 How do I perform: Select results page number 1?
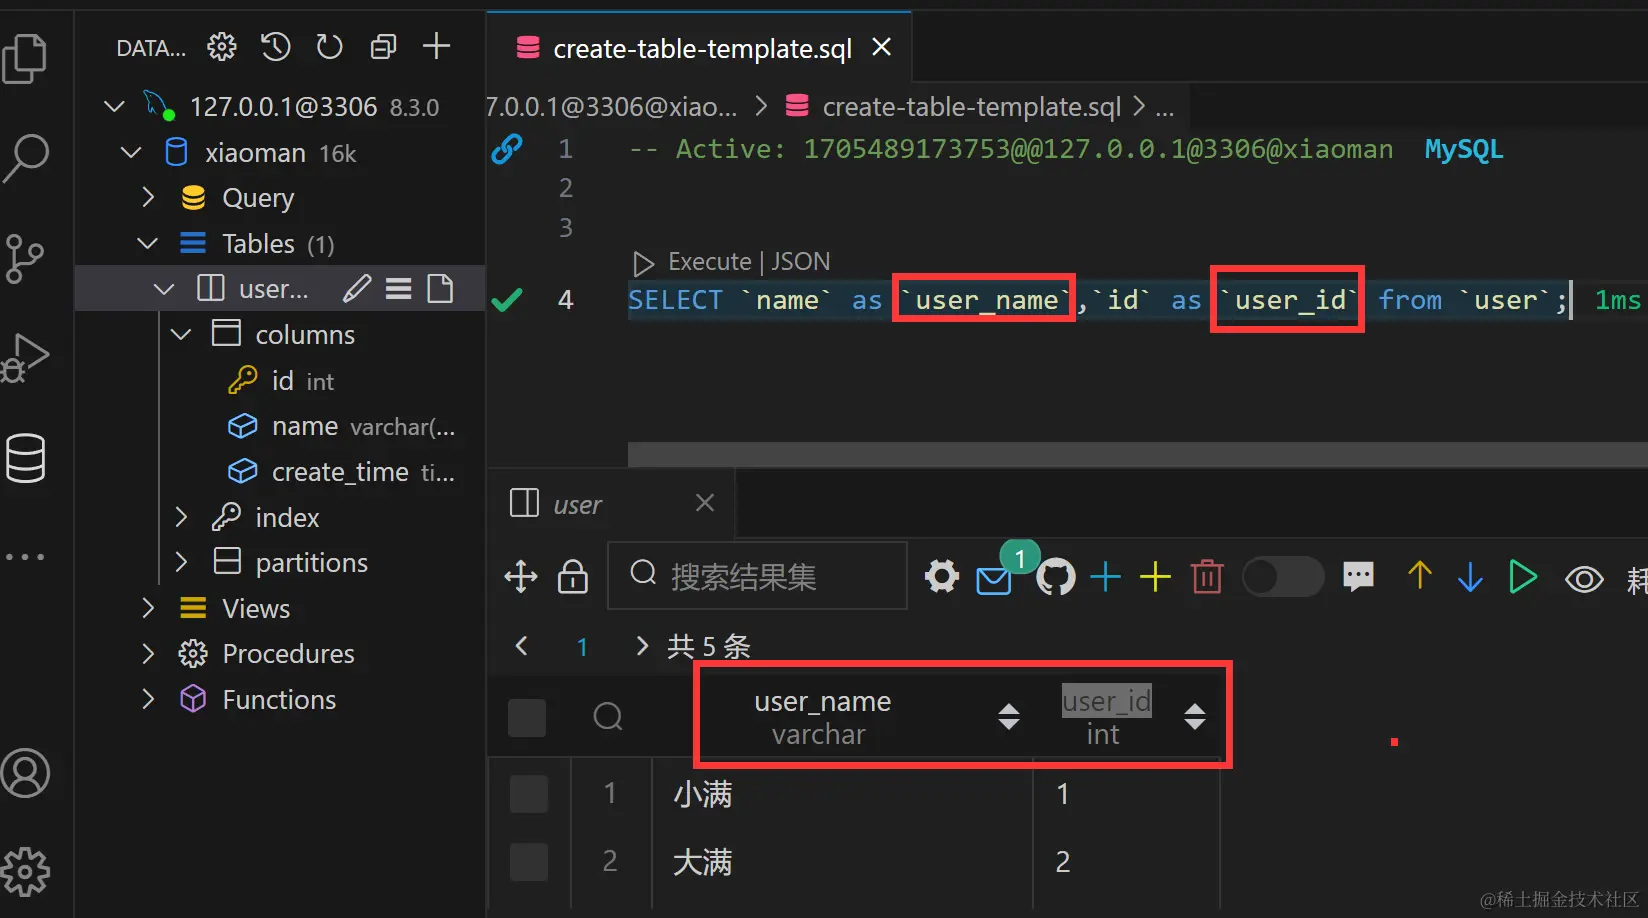tap(582, 647)
